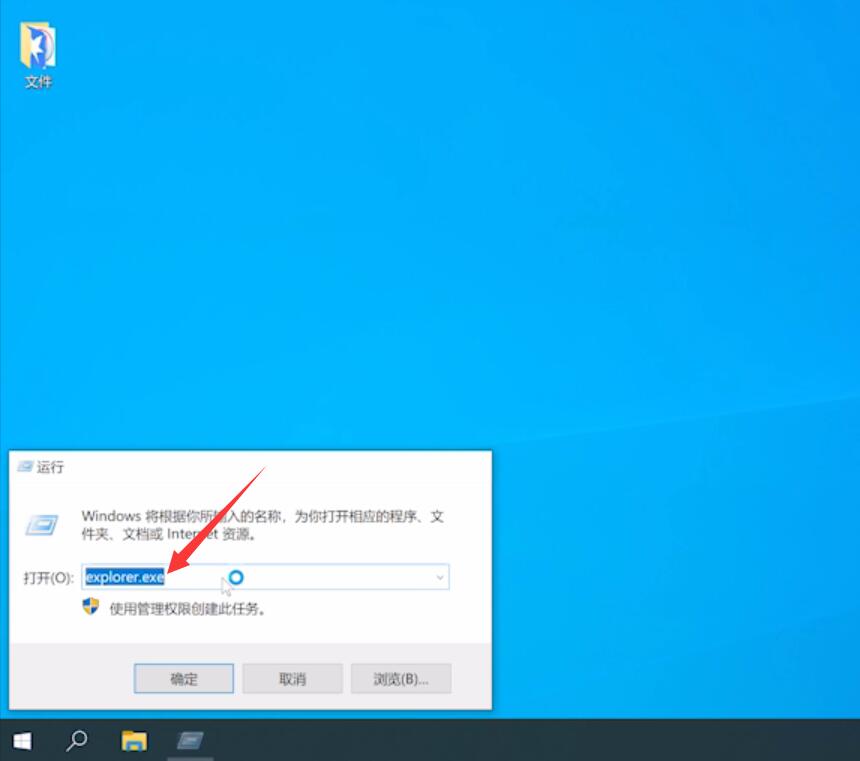Select the 文件 folder on the desktop
Viewport: 860px width, 761px height.
click(x=38, y=54)
